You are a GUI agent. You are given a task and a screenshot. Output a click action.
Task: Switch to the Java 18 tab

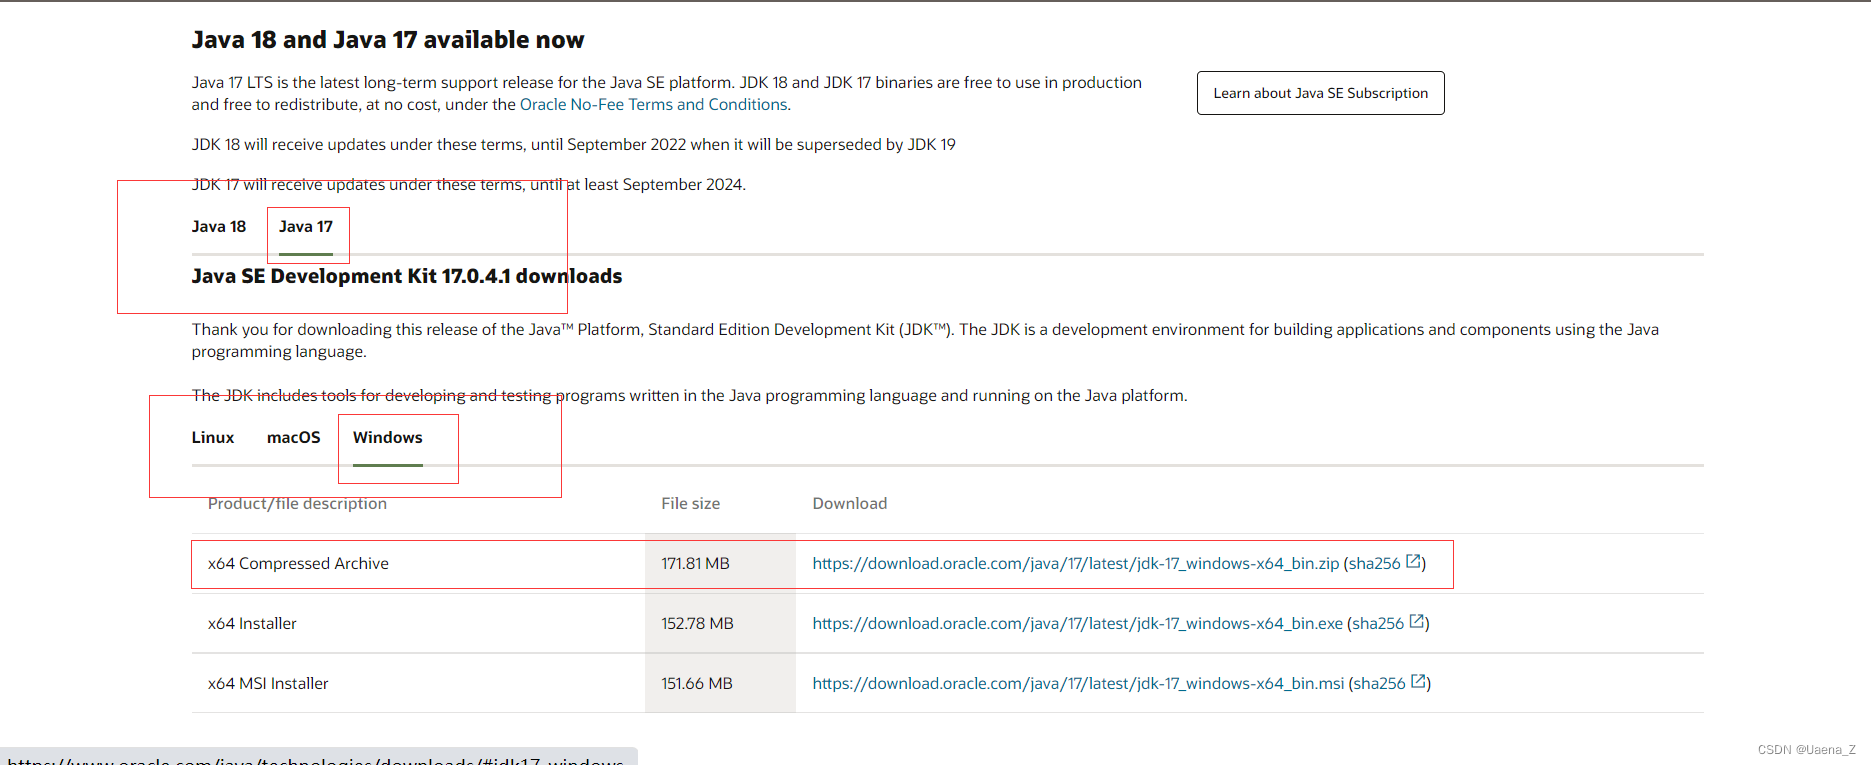pos(219,227)
